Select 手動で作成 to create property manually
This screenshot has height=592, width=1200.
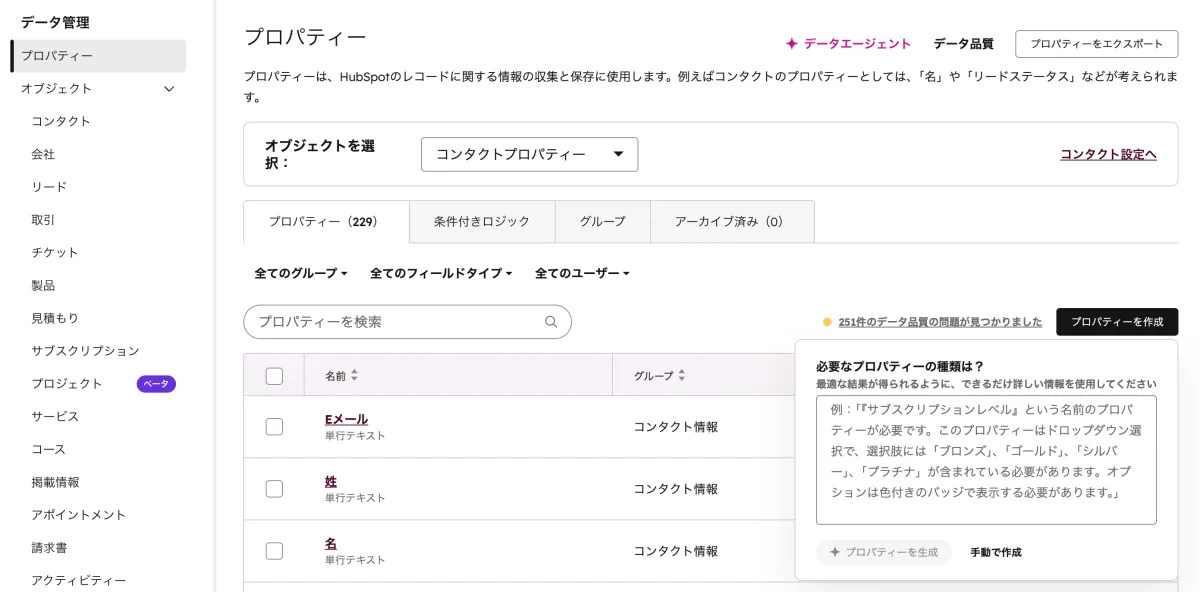tap(994, 551)
